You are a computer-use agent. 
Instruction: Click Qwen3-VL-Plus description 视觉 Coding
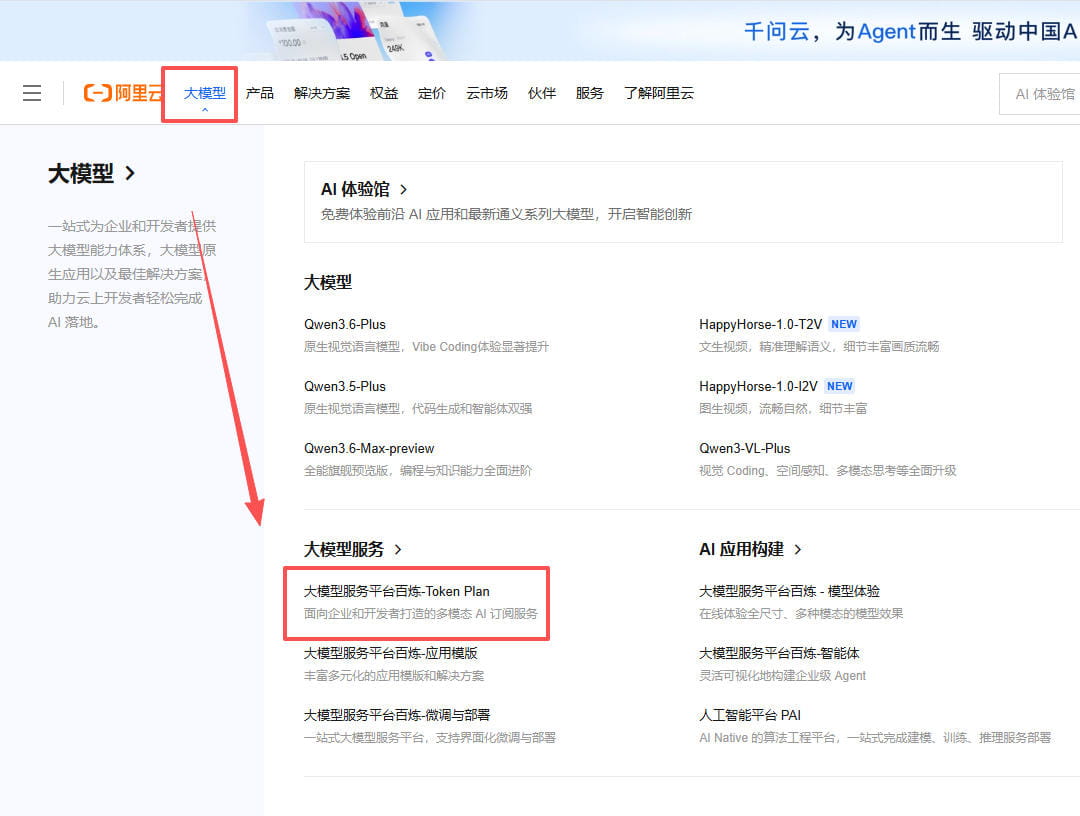(x=827, y=470)
